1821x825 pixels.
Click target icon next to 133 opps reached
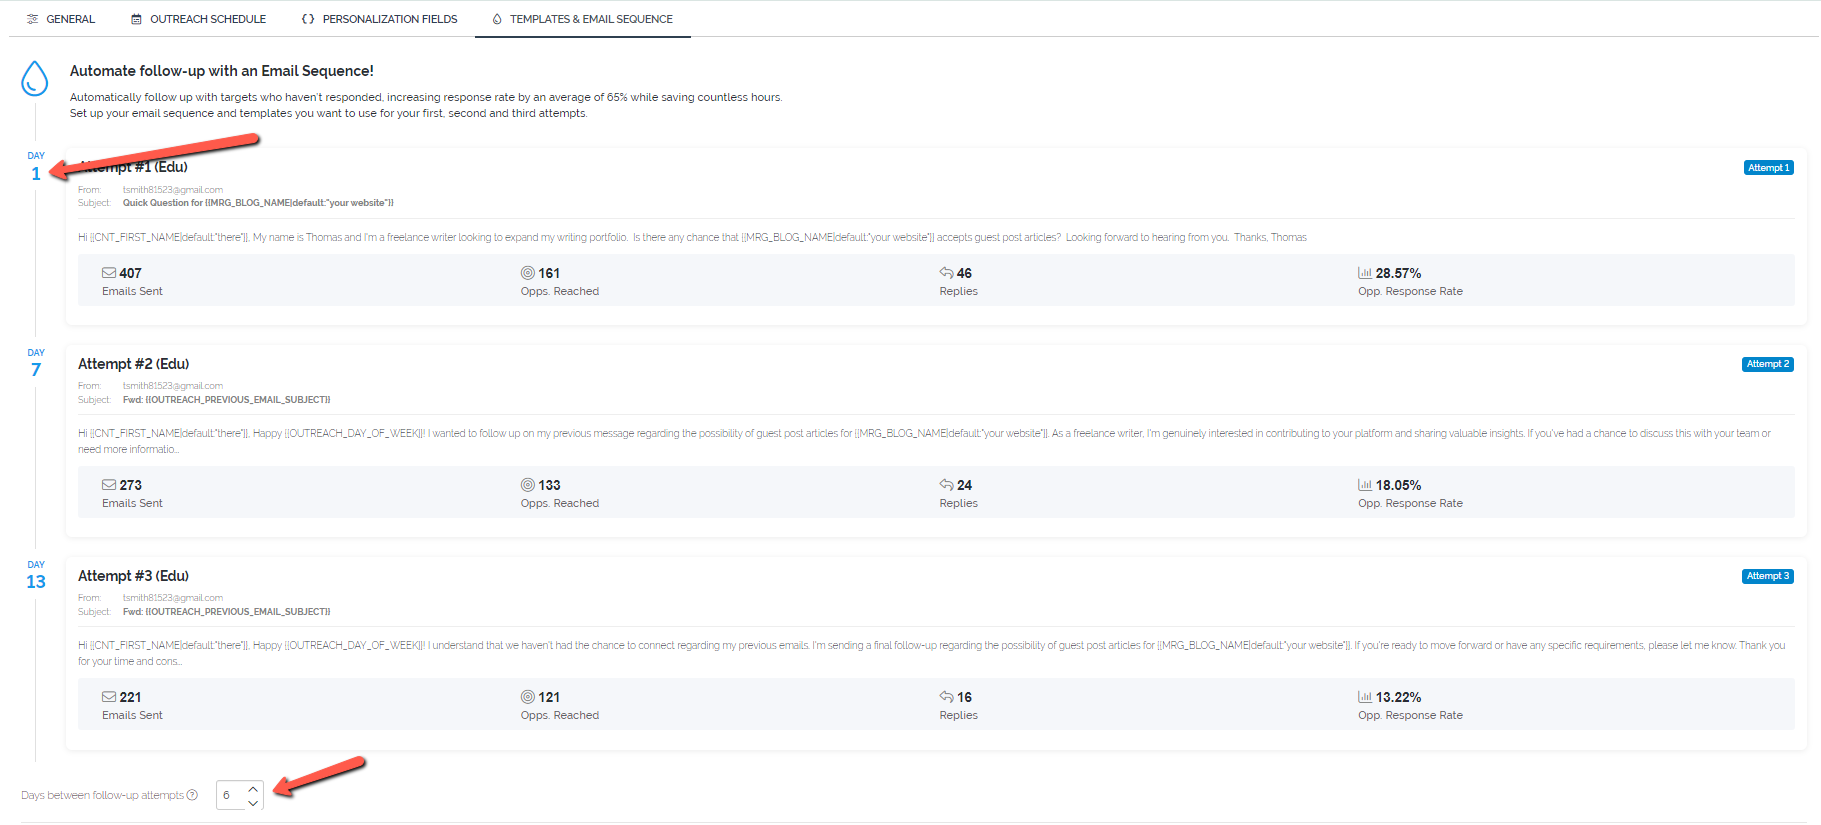coord(528,484)
